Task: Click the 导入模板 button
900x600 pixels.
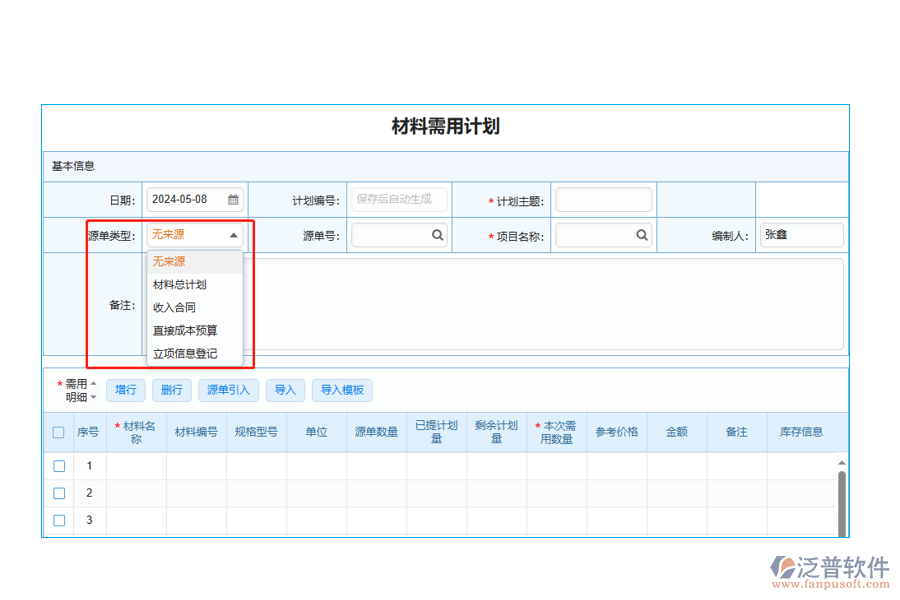Action: click(x=342, y=390)
